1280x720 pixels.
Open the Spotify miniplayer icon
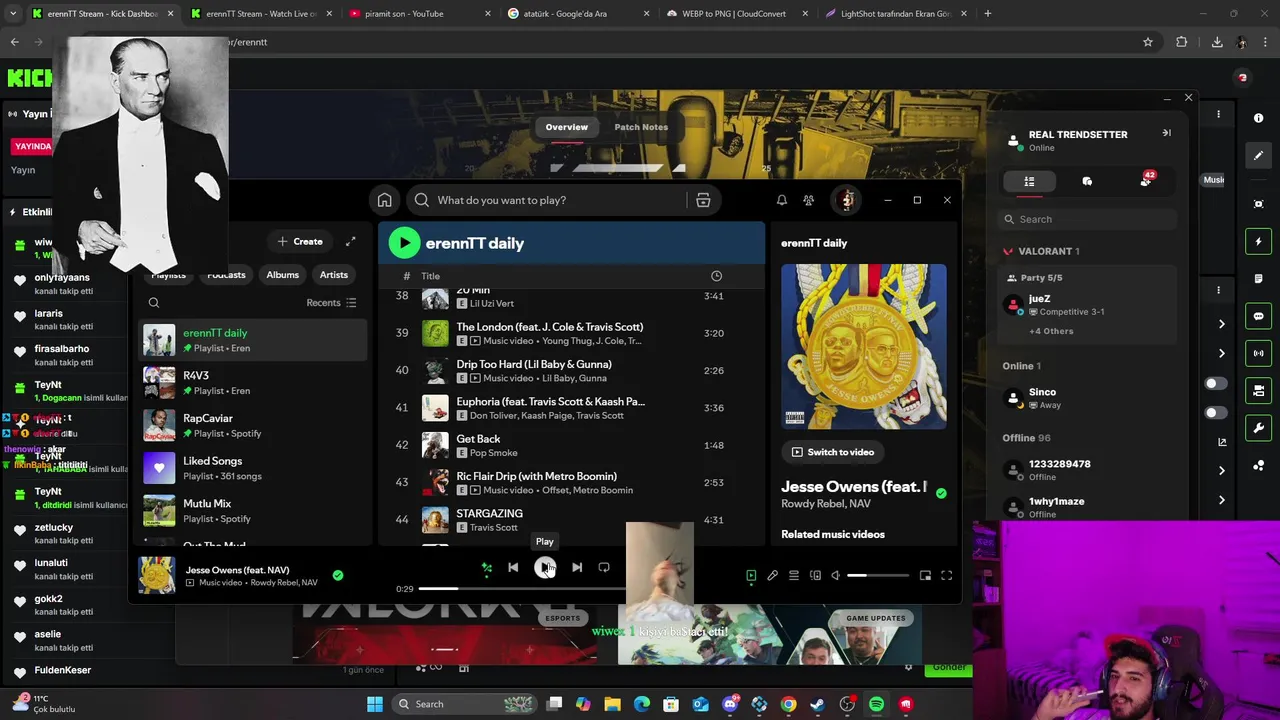pyautogui.click(x=925, y=575)
